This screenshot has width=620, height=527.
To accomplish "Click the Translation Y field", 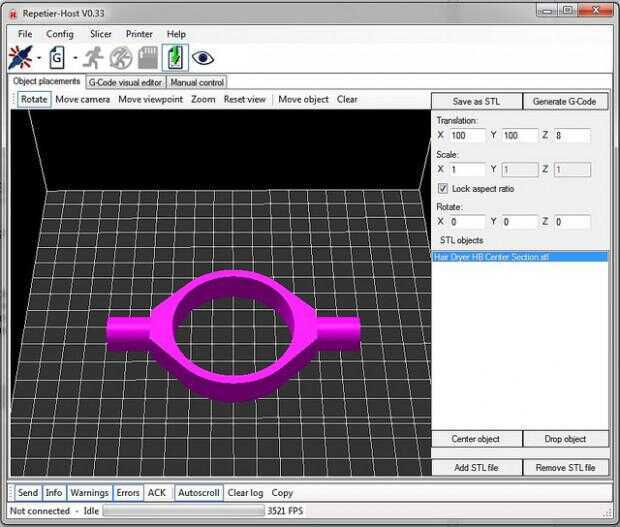I will 520,136.
